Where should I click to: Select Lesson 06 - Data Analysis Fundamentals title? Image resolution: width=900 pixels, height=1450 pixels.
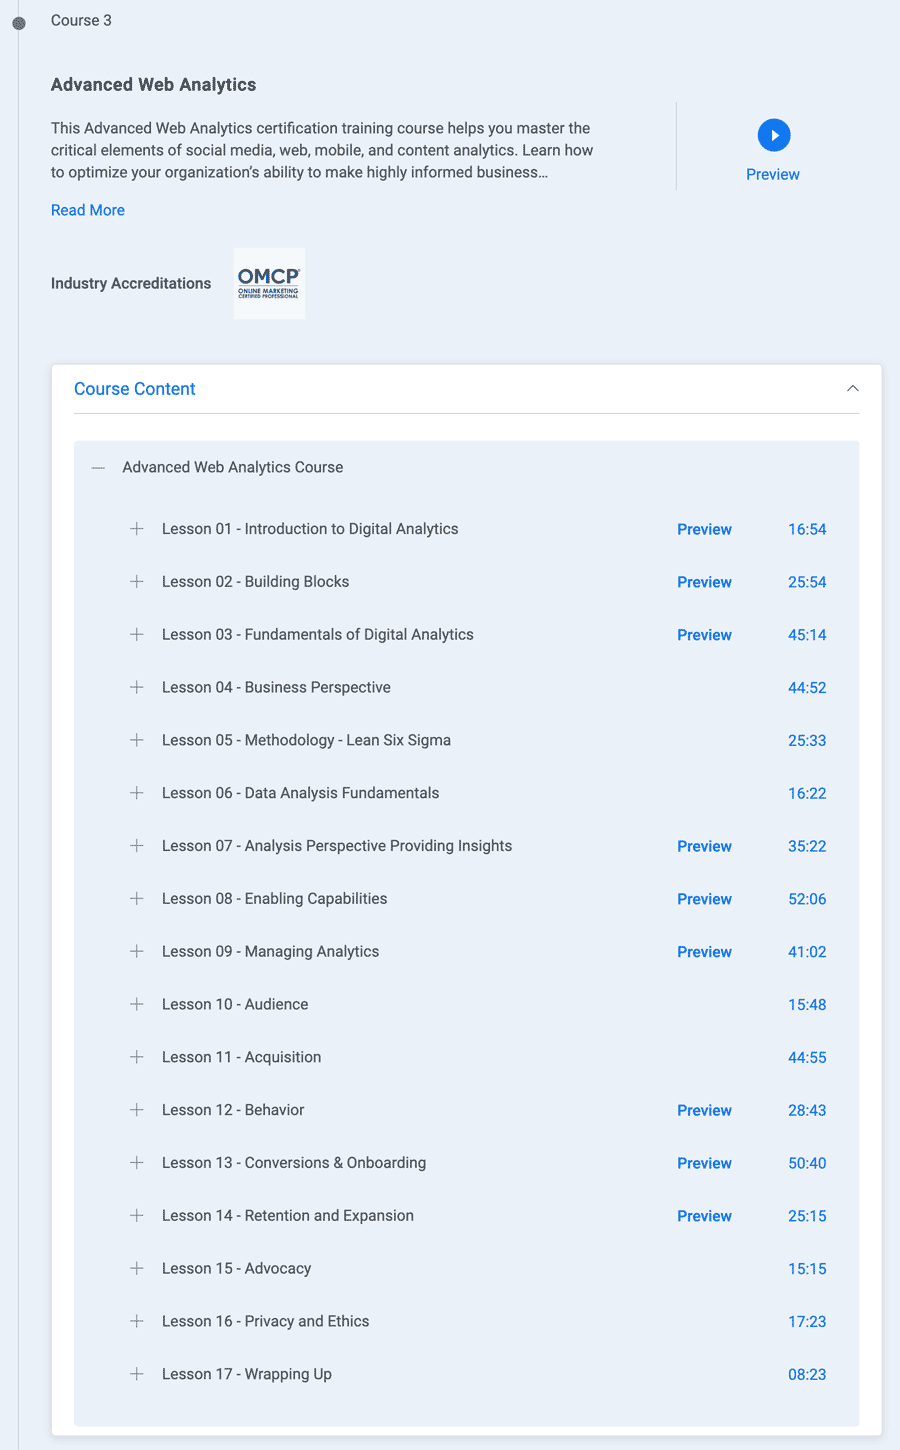click(x=301, y=793)
